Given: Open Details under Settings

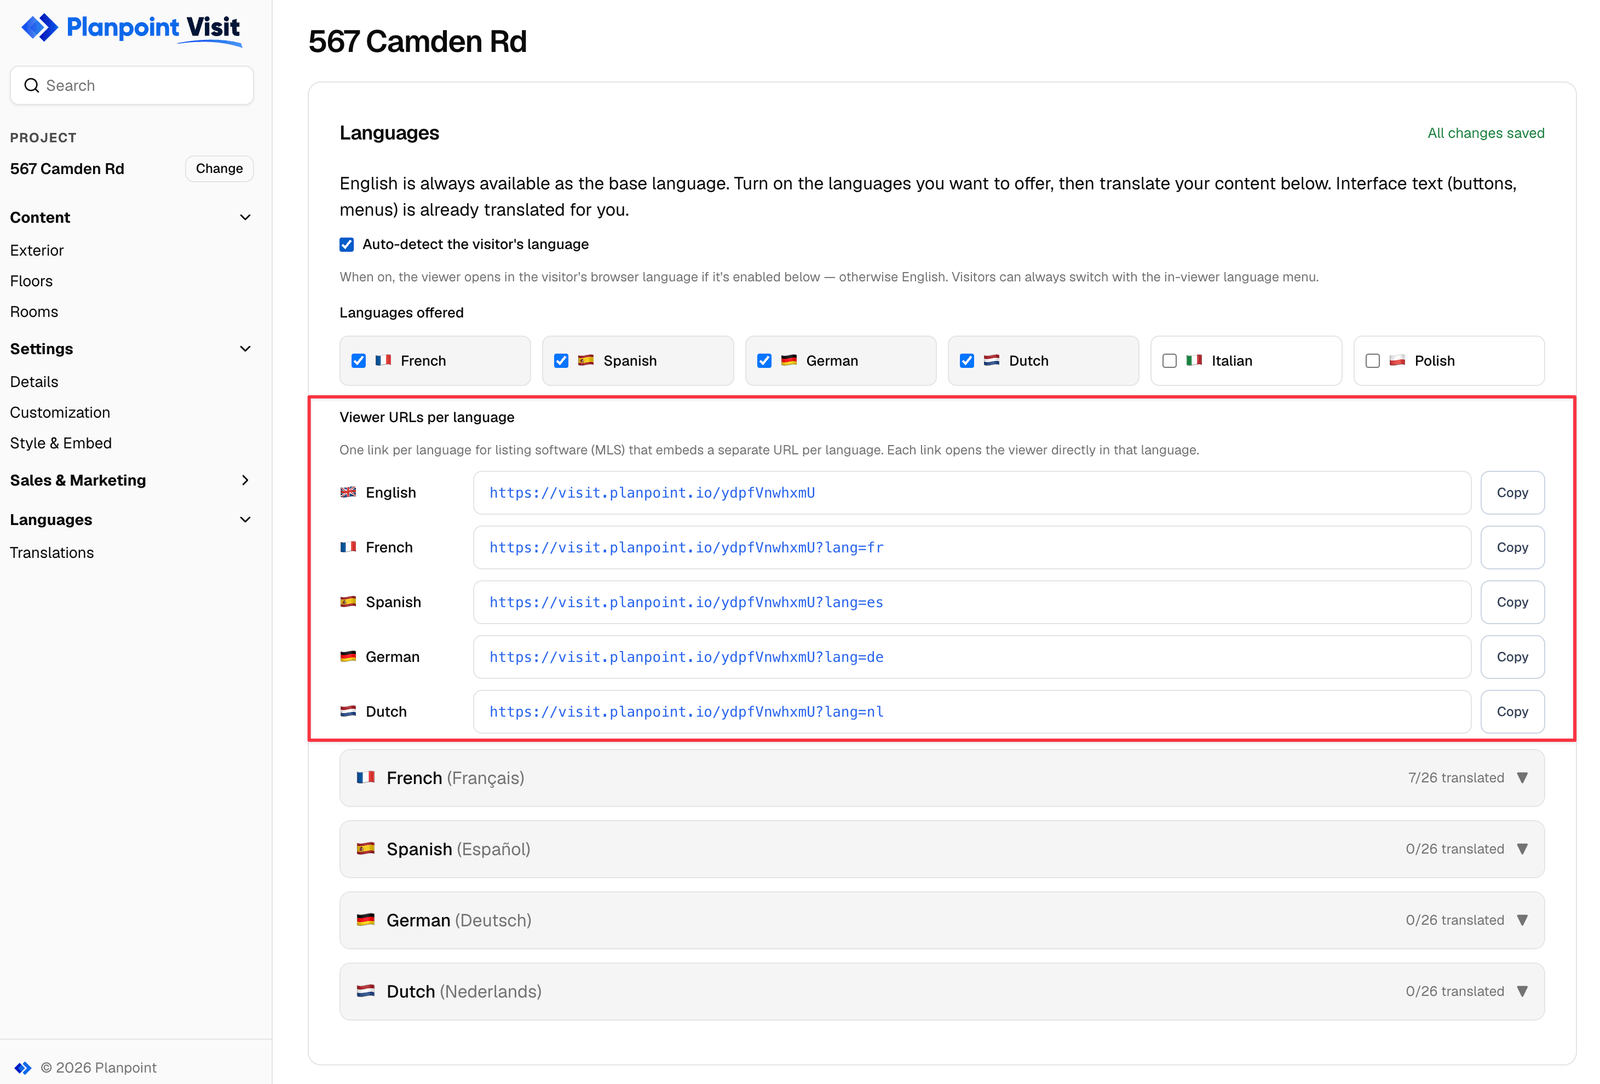Looking at the screenshot, I should tap(34, 382).
